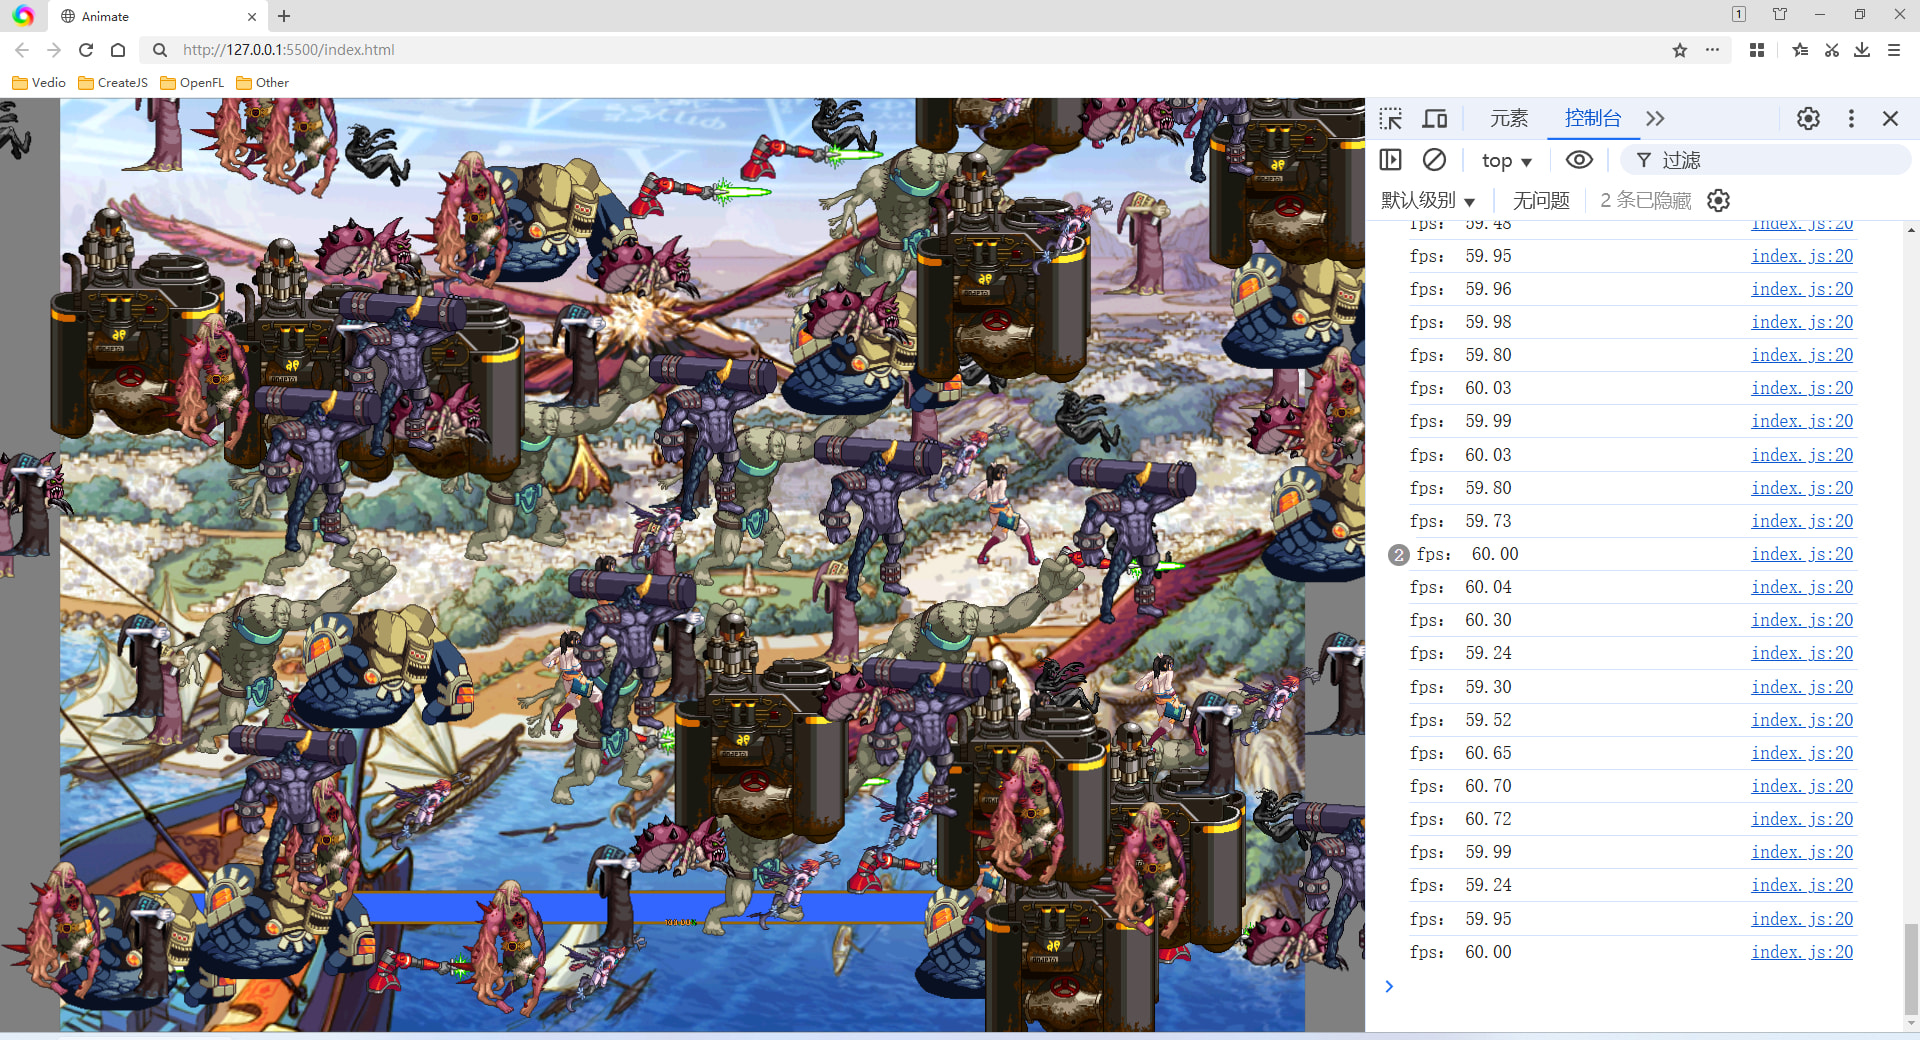The height and width of the screenshot is (1040, 1920).
Task: Toggle device emulation toolbar icon
Action: click(x=1435, y=119)
